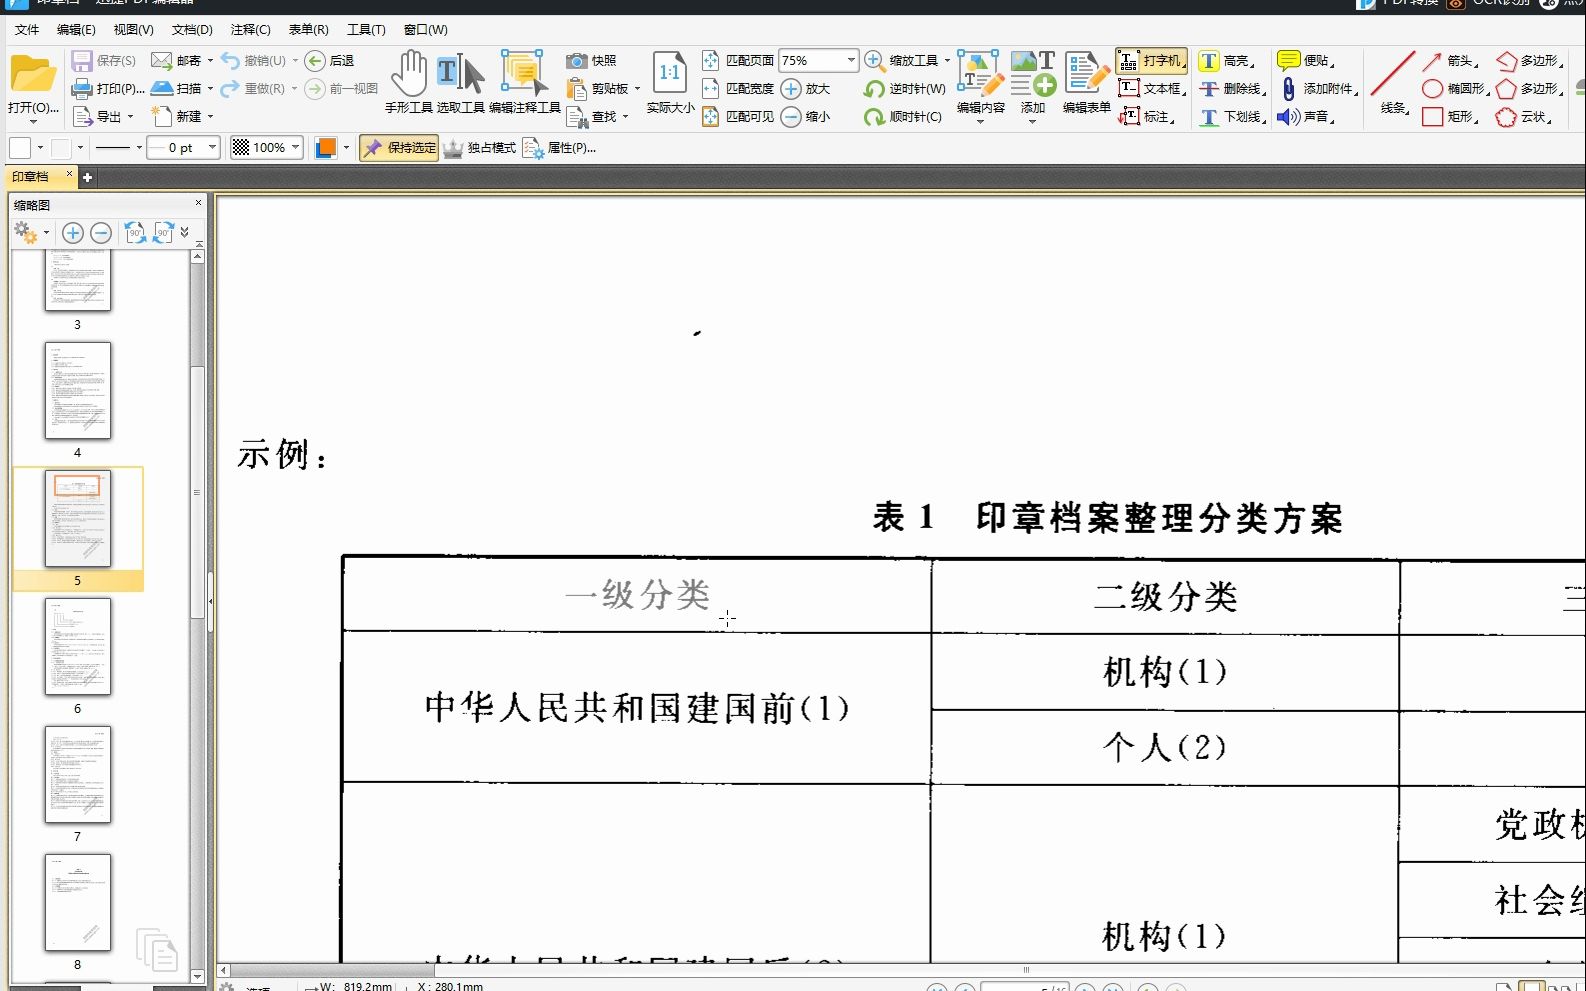Select the 选取工具 selection tool
1586x991 pixels.
460,84
